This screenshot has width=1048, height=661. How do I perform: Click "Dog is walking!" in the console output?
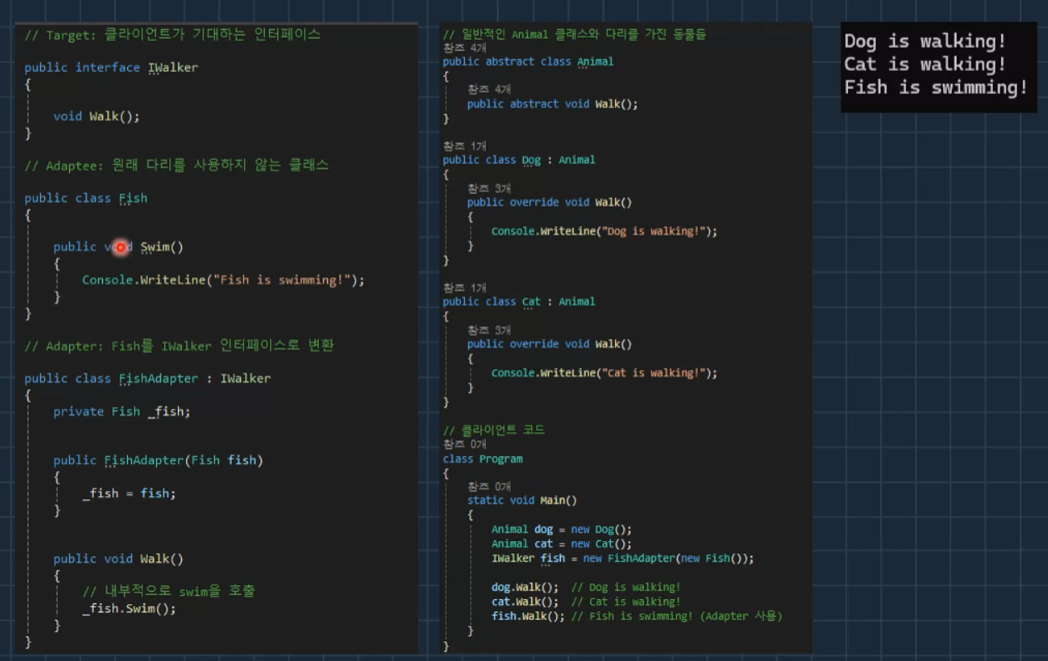click(925, 41)
